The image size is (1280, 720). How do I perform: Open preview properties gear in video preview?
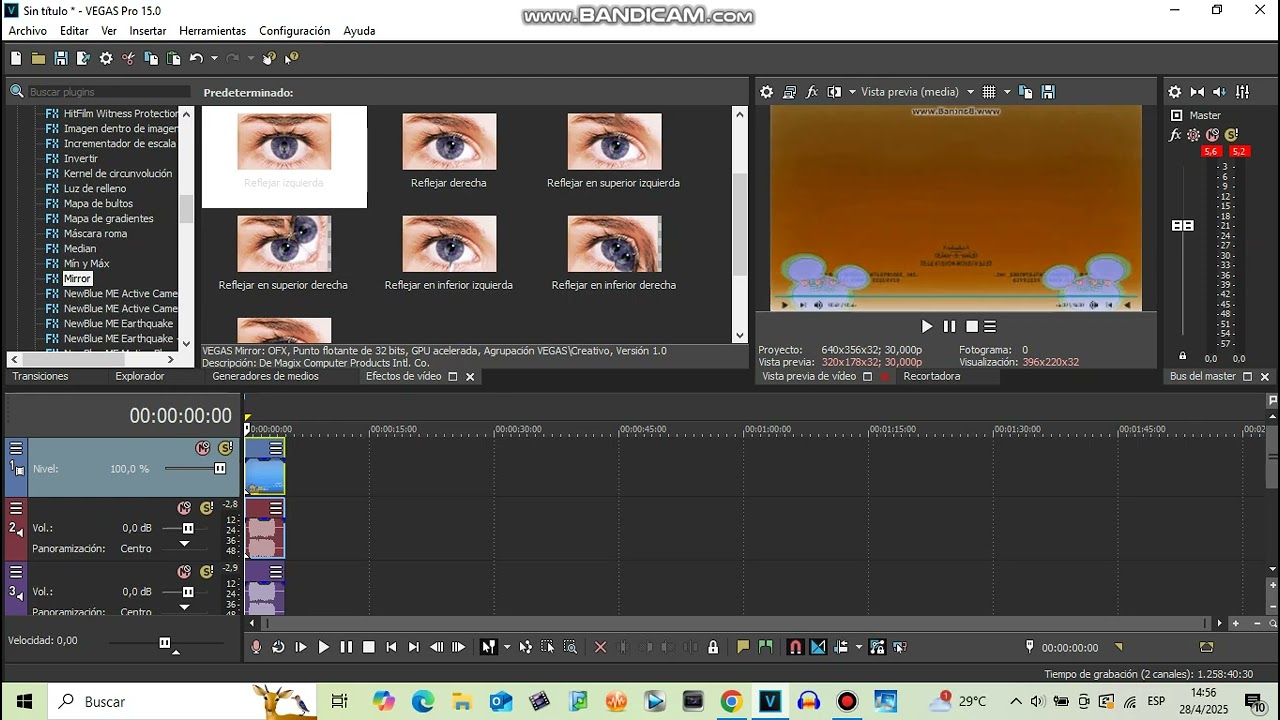[x=767, y=92]
